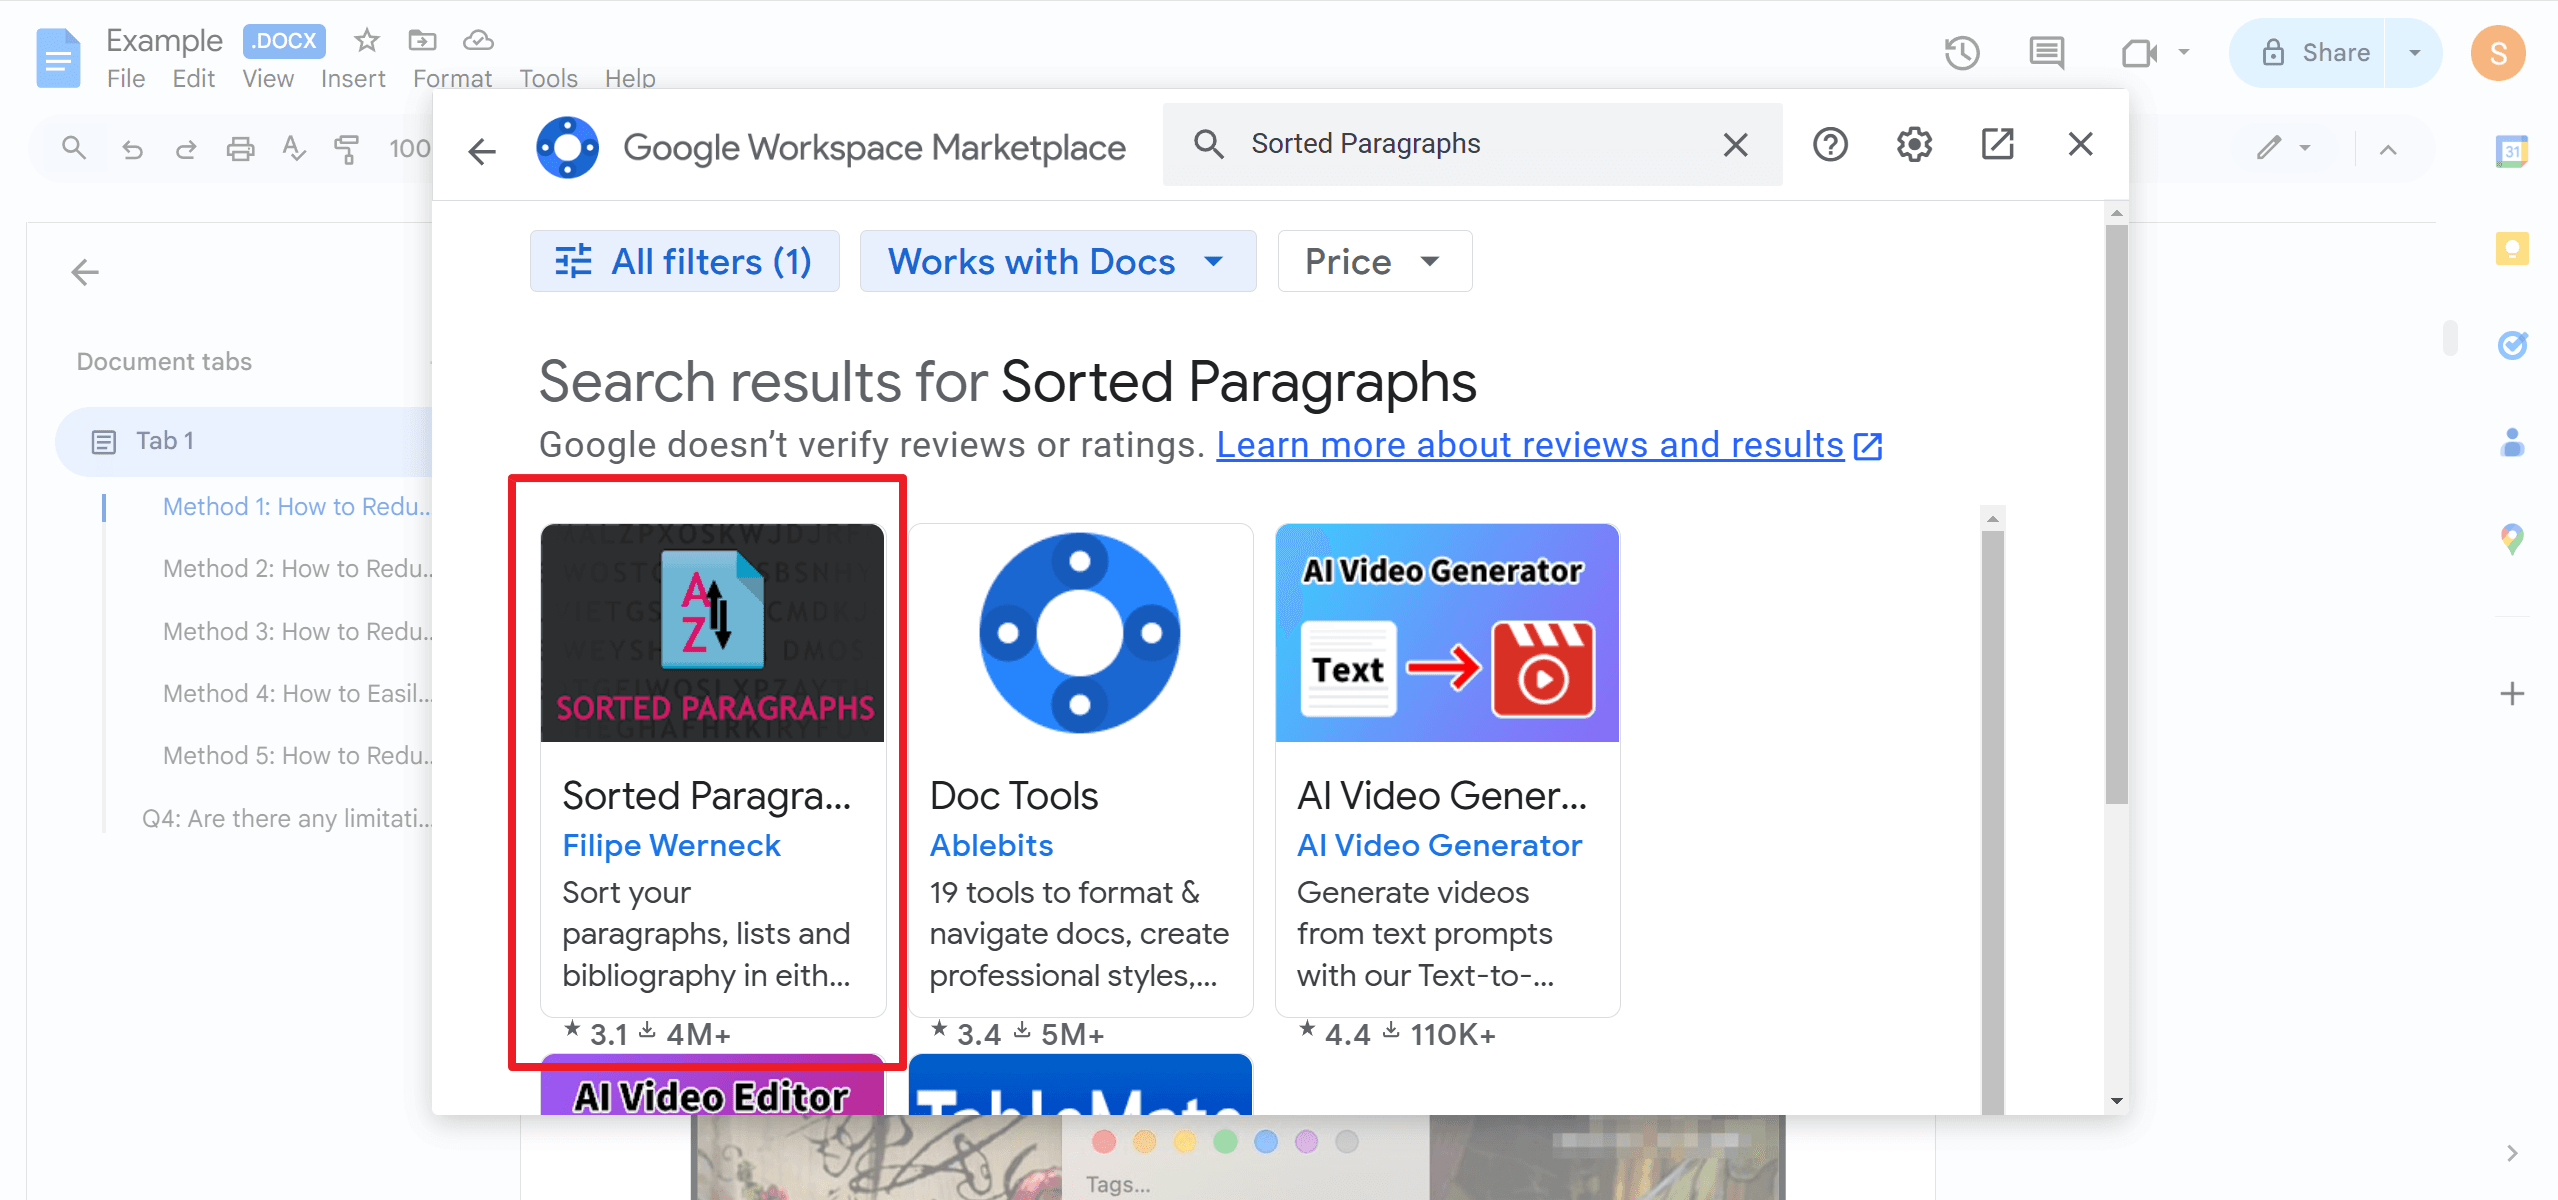Click the search menus magnifier icon
Image resolution: width=2558 pixels, height=1200 pixels.
[74, 149]
